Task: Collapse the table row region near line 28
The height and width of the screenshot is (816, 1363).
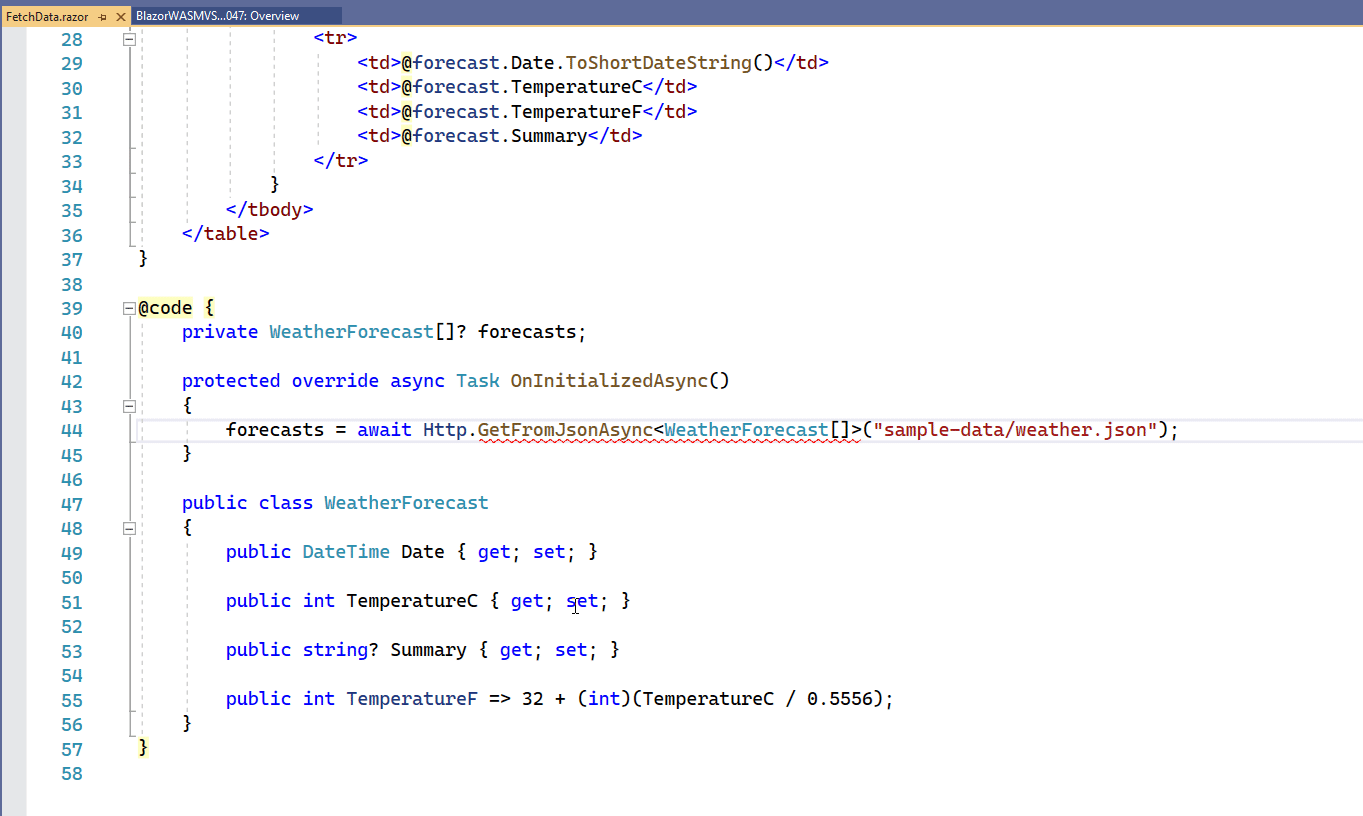Action: [129, 39]
